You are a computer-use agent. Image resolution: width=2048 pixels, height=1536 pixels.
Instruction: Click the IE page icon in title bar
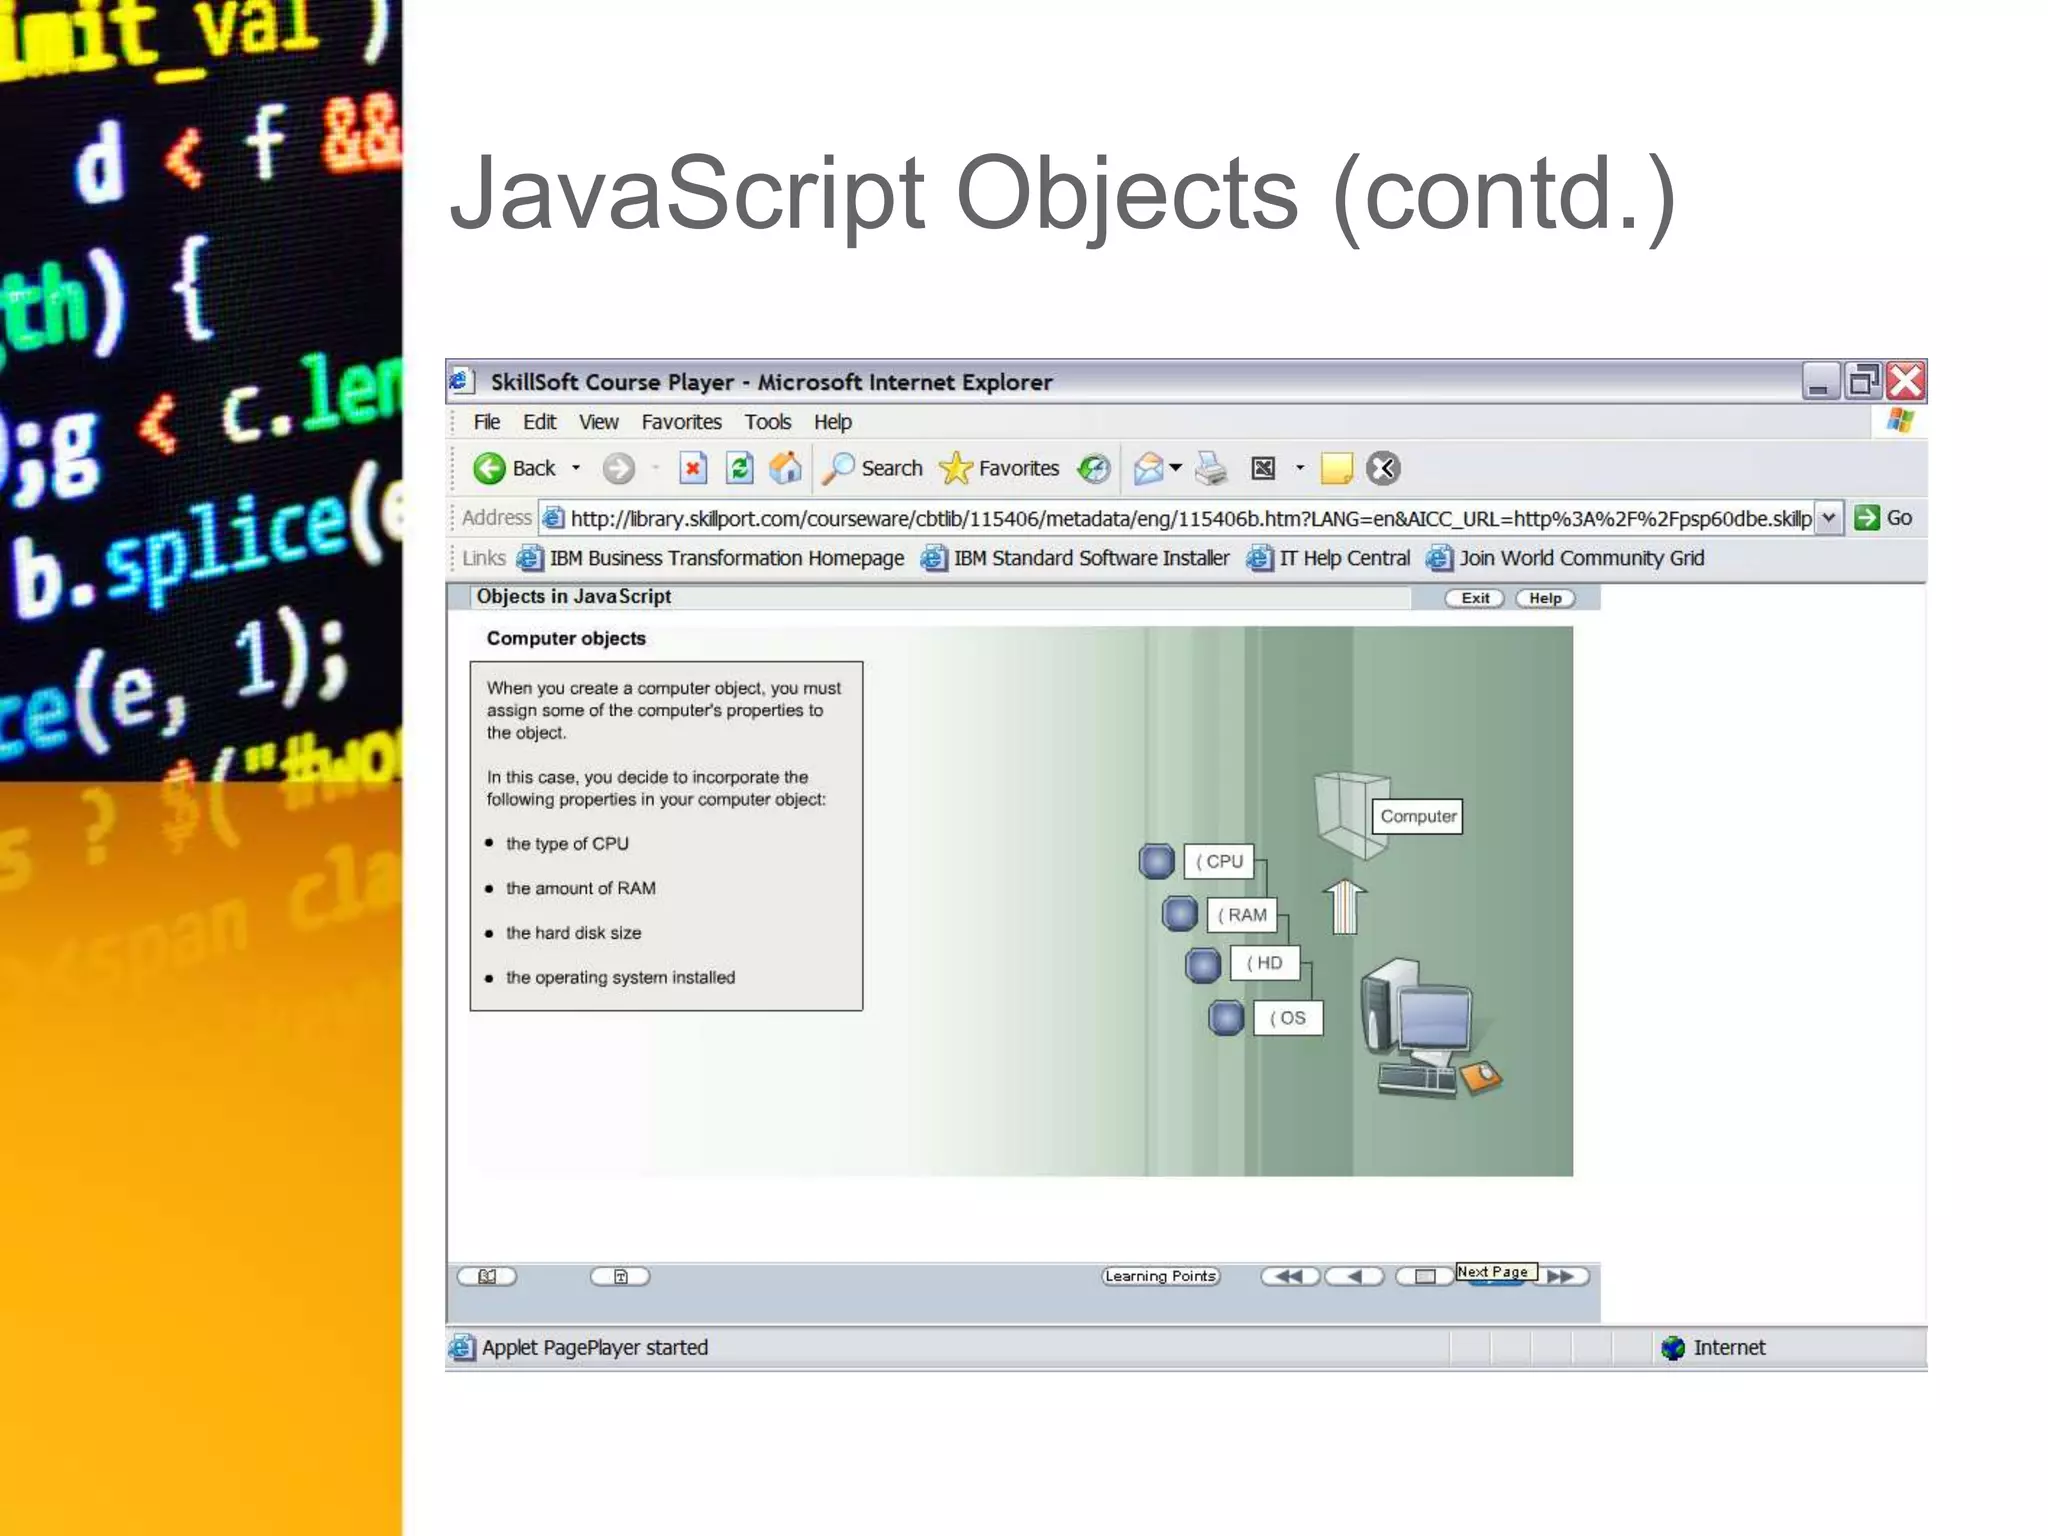click(x=460, y=381)
